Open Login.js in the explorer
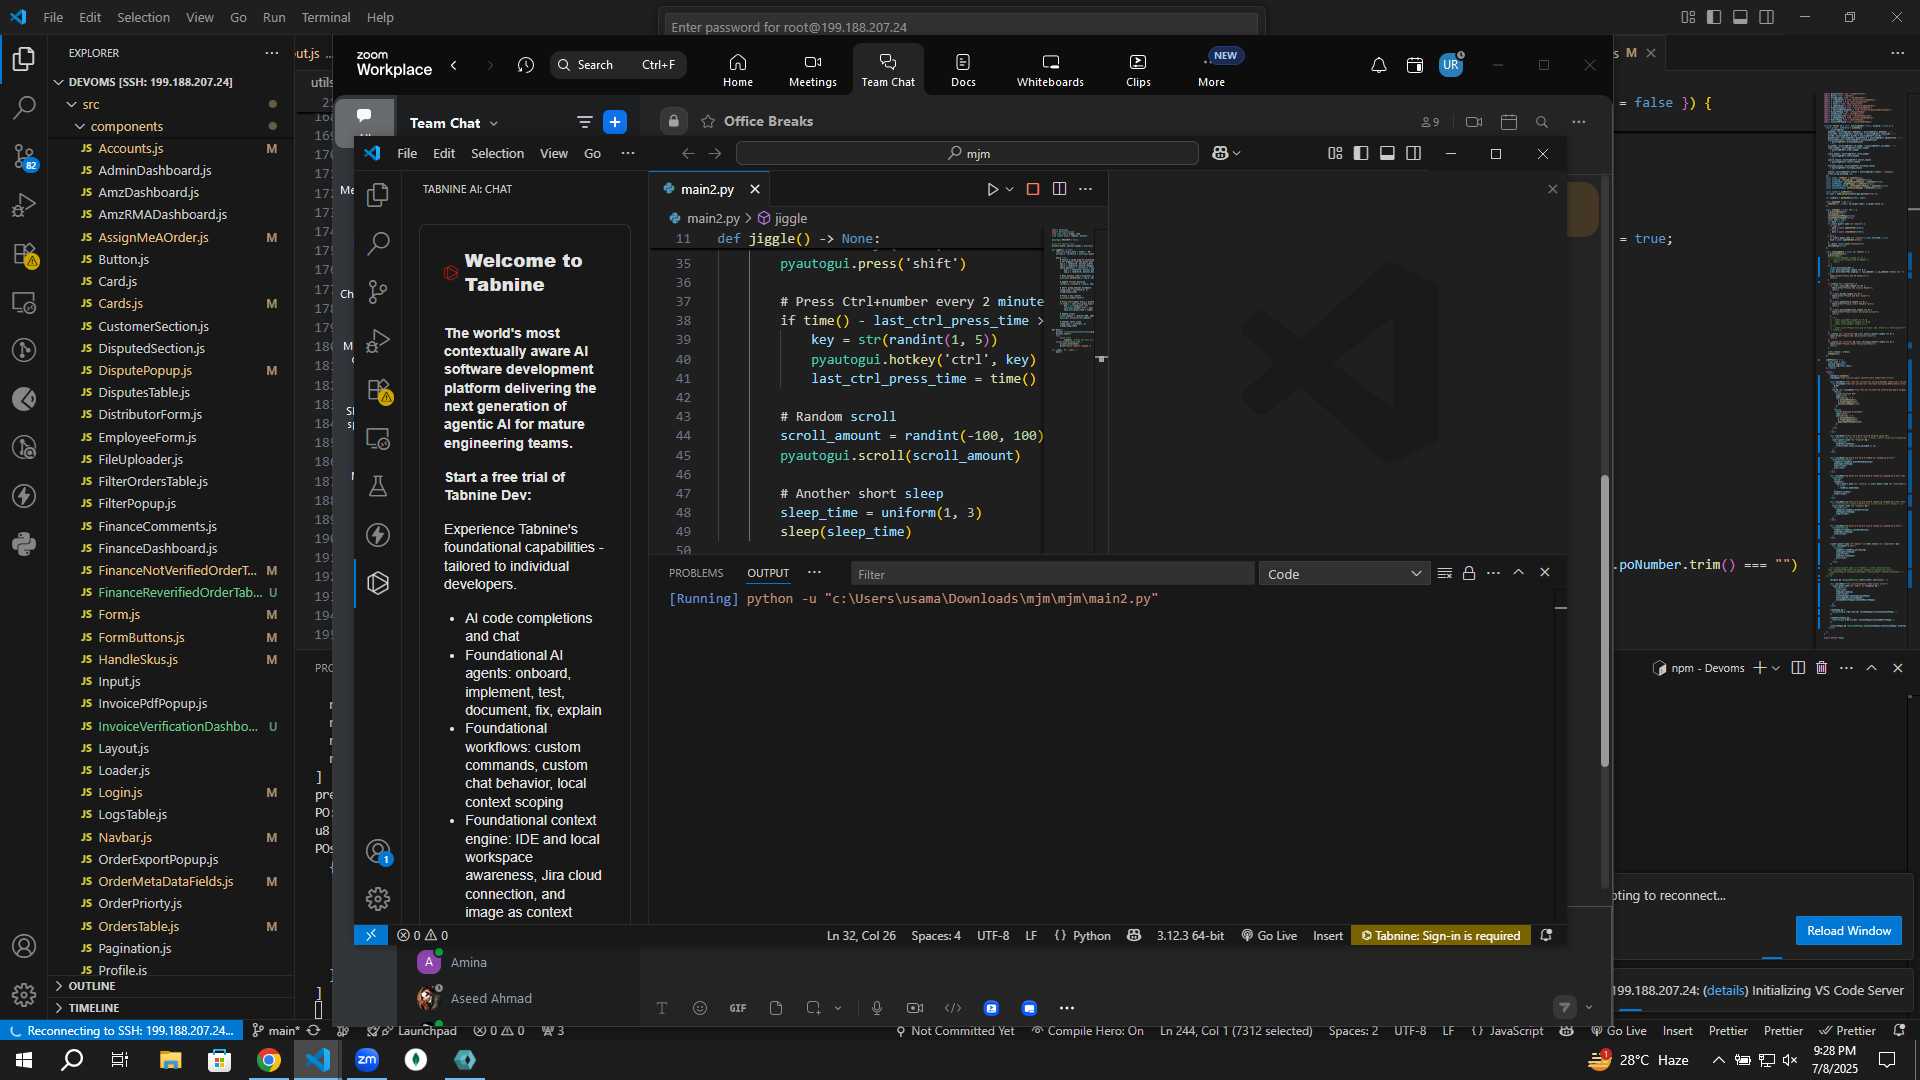The width and height of the screenshot is (1920, 1080). (x=120, y=792)
